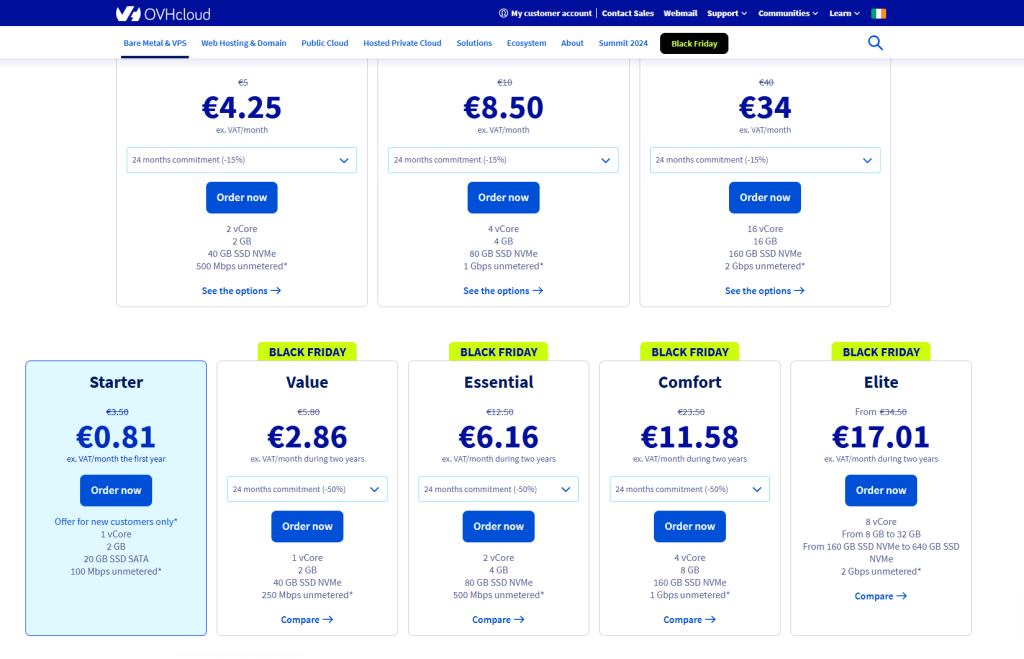Open commitment dropdown for €34 plan
1024x659 pixels.
(765, 160)
